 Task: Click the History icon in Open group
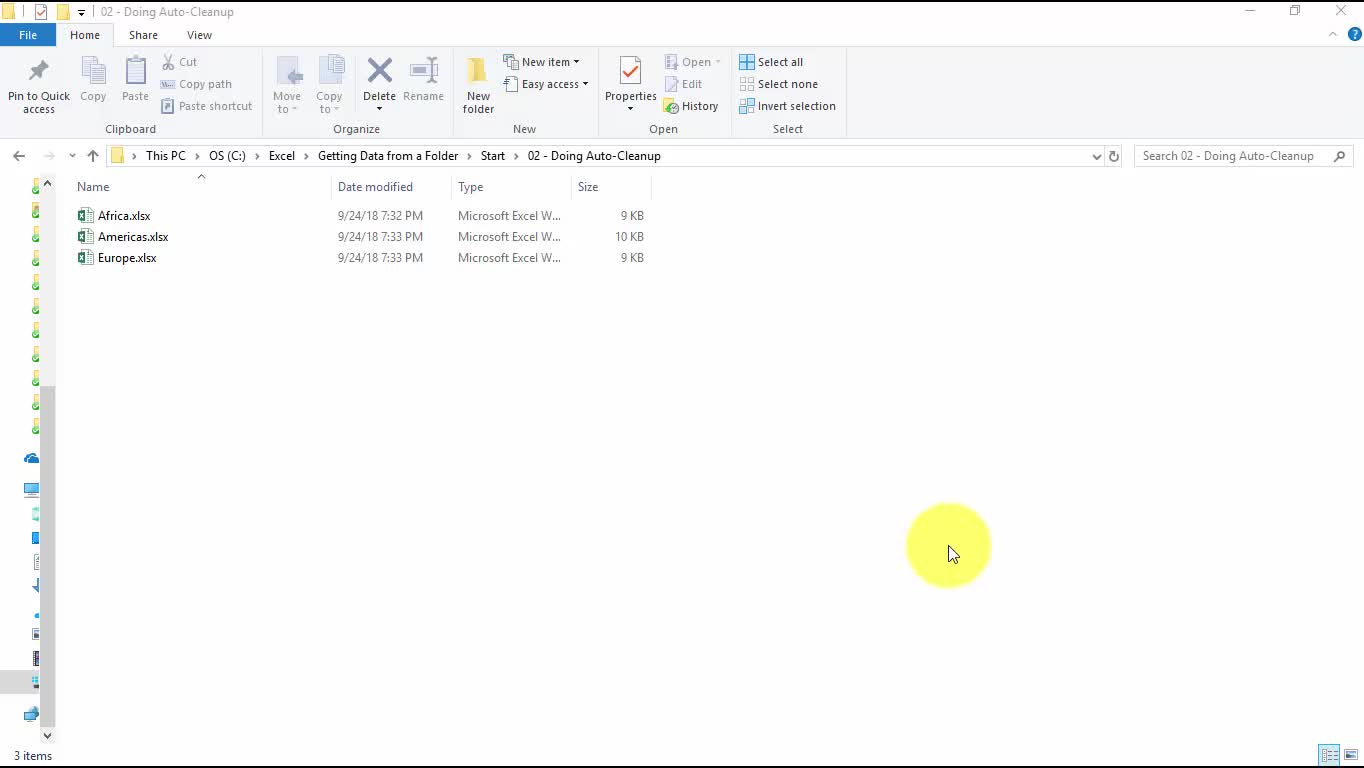672,107
